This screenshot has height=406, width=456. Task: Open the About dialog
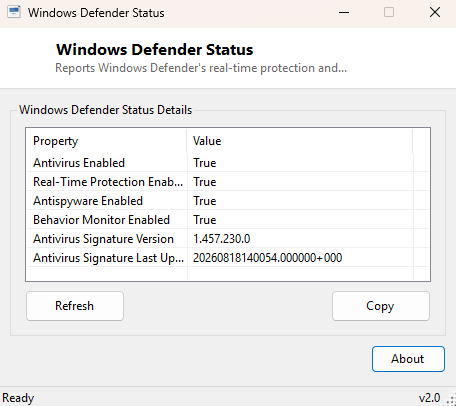408,359
